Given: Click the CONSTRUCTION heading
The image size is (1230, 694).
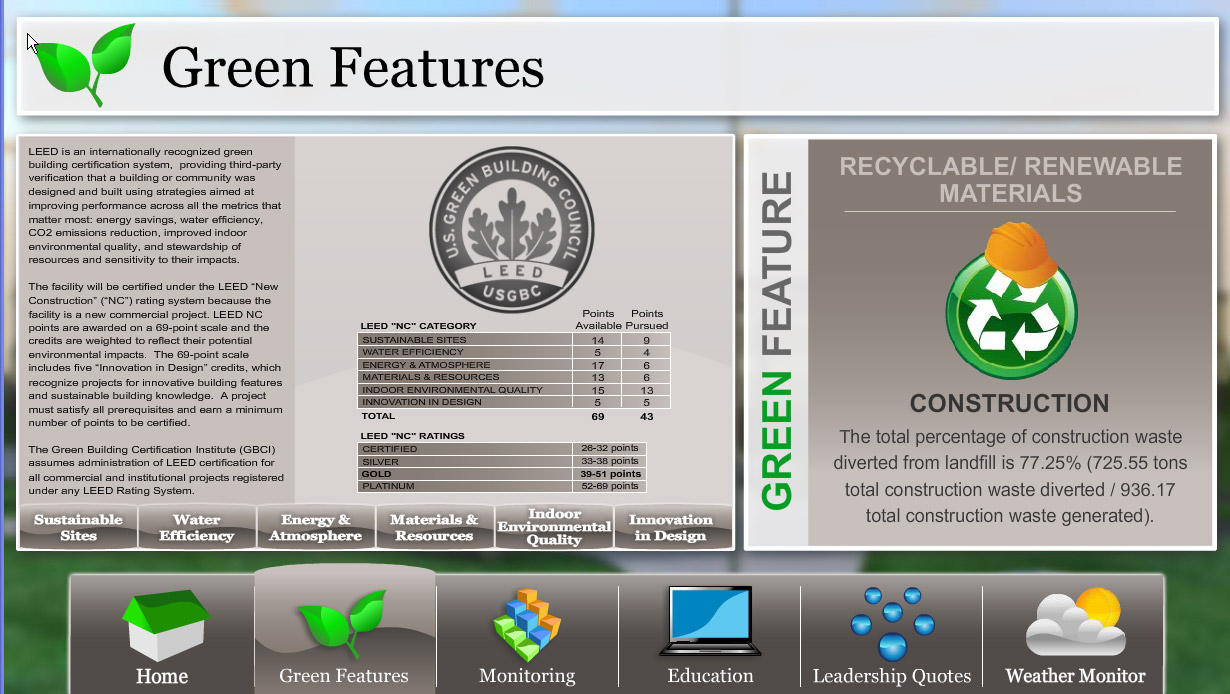Looking at the screenshot, I should coord(1010,404).
